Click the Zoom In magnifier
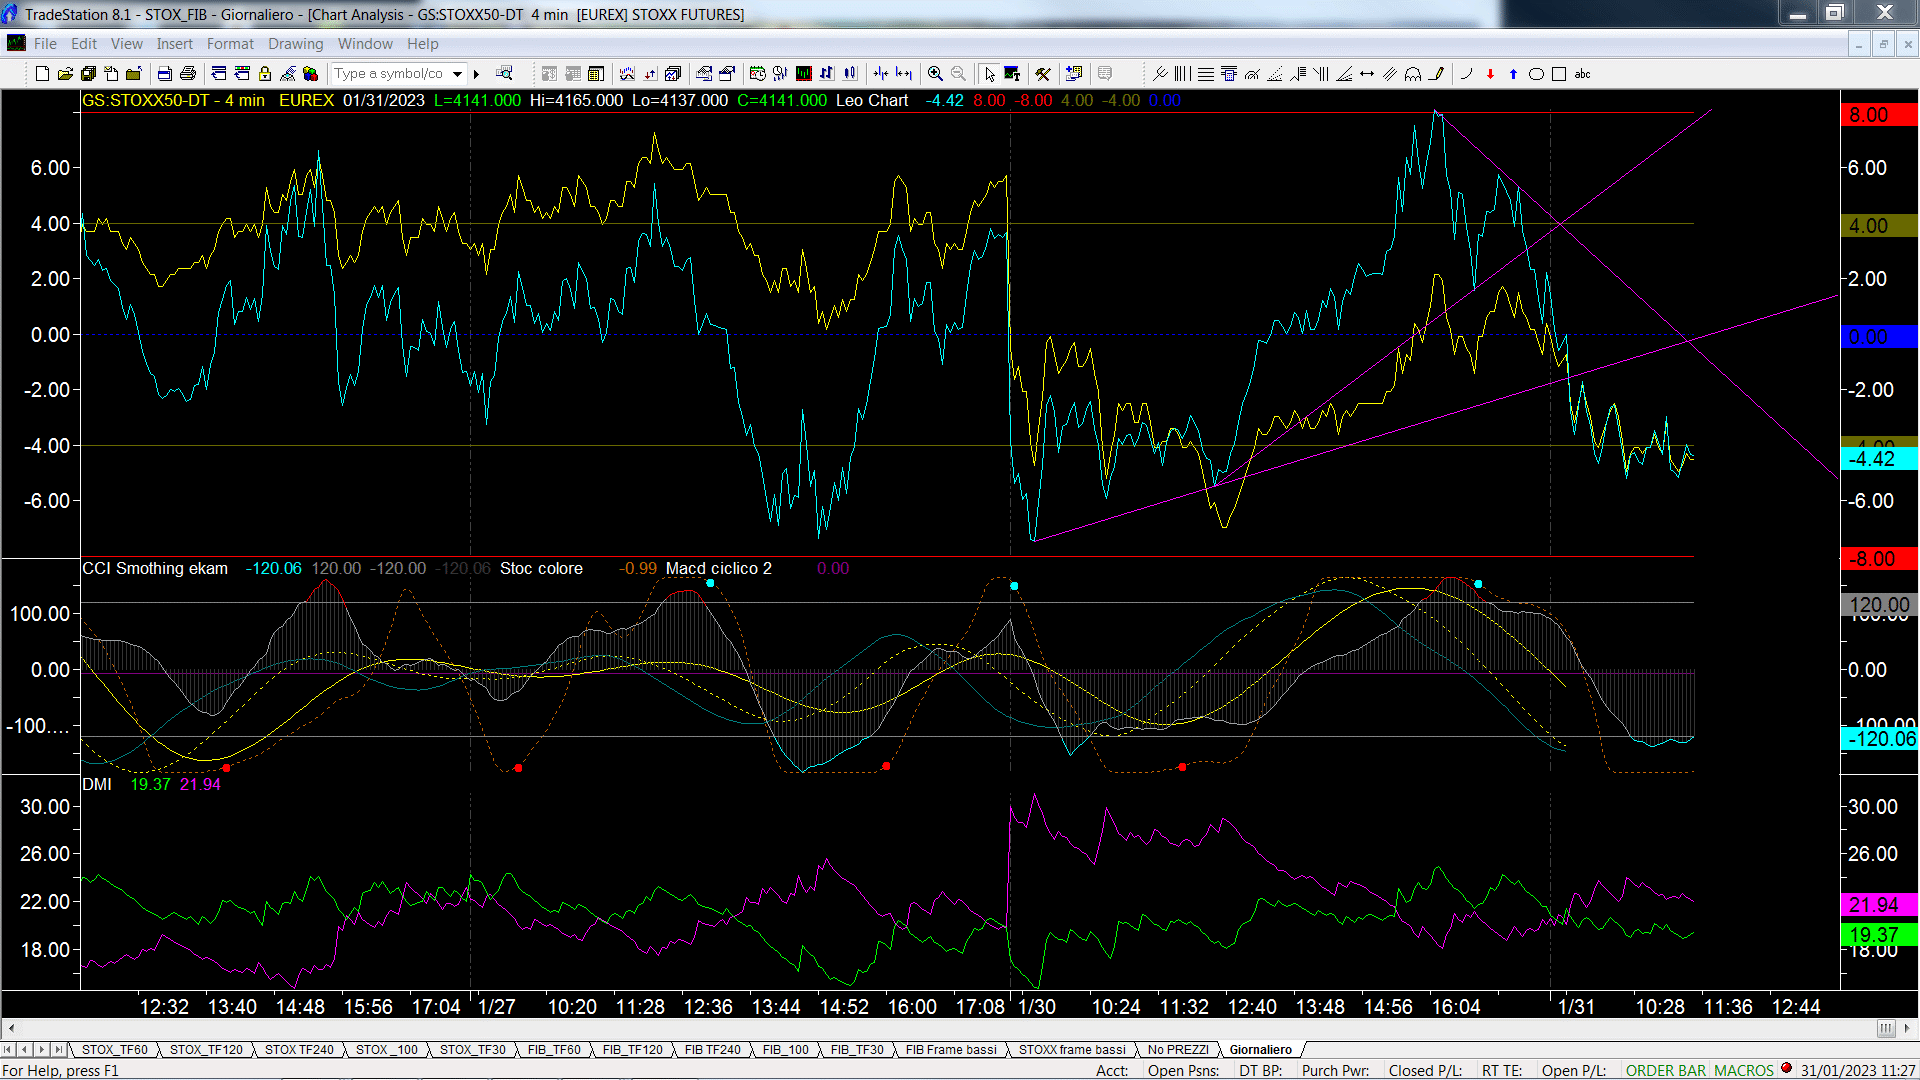Screen dimensions: 1920x1080 tap(935, 74)
